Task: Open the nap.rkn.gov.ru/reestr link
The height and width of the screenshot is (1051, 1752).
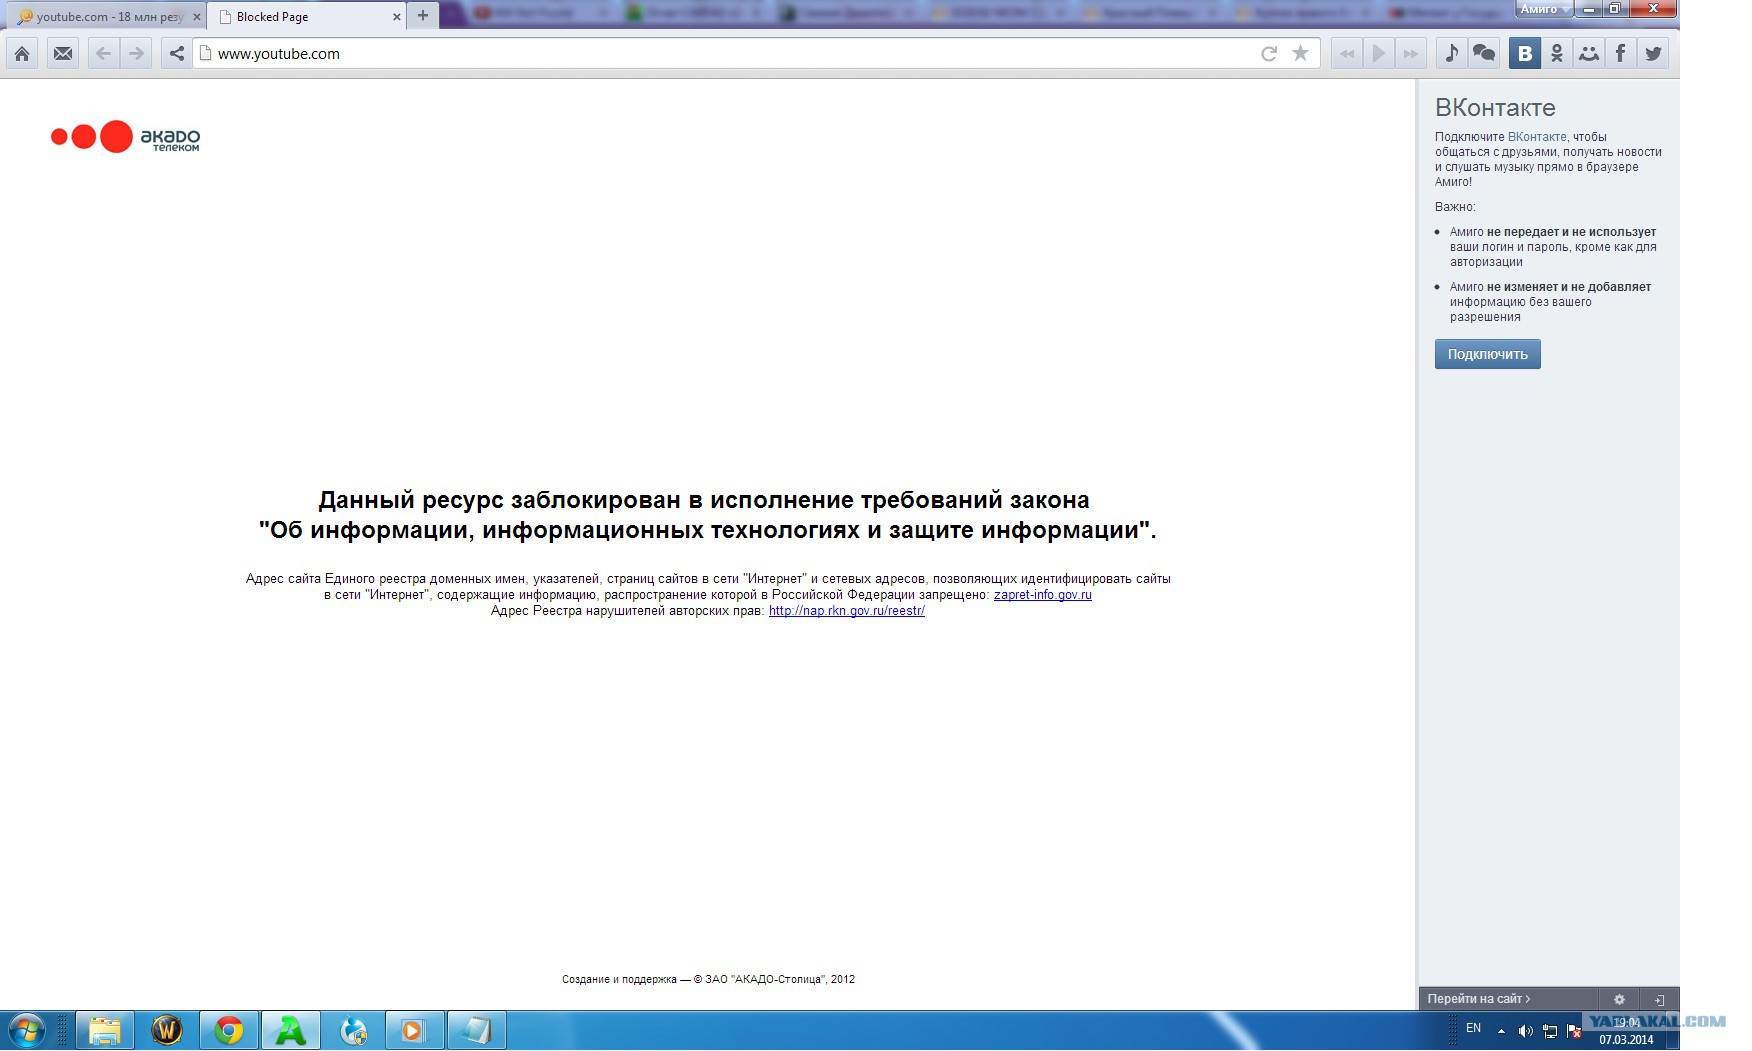Action: tap(846, 611)
